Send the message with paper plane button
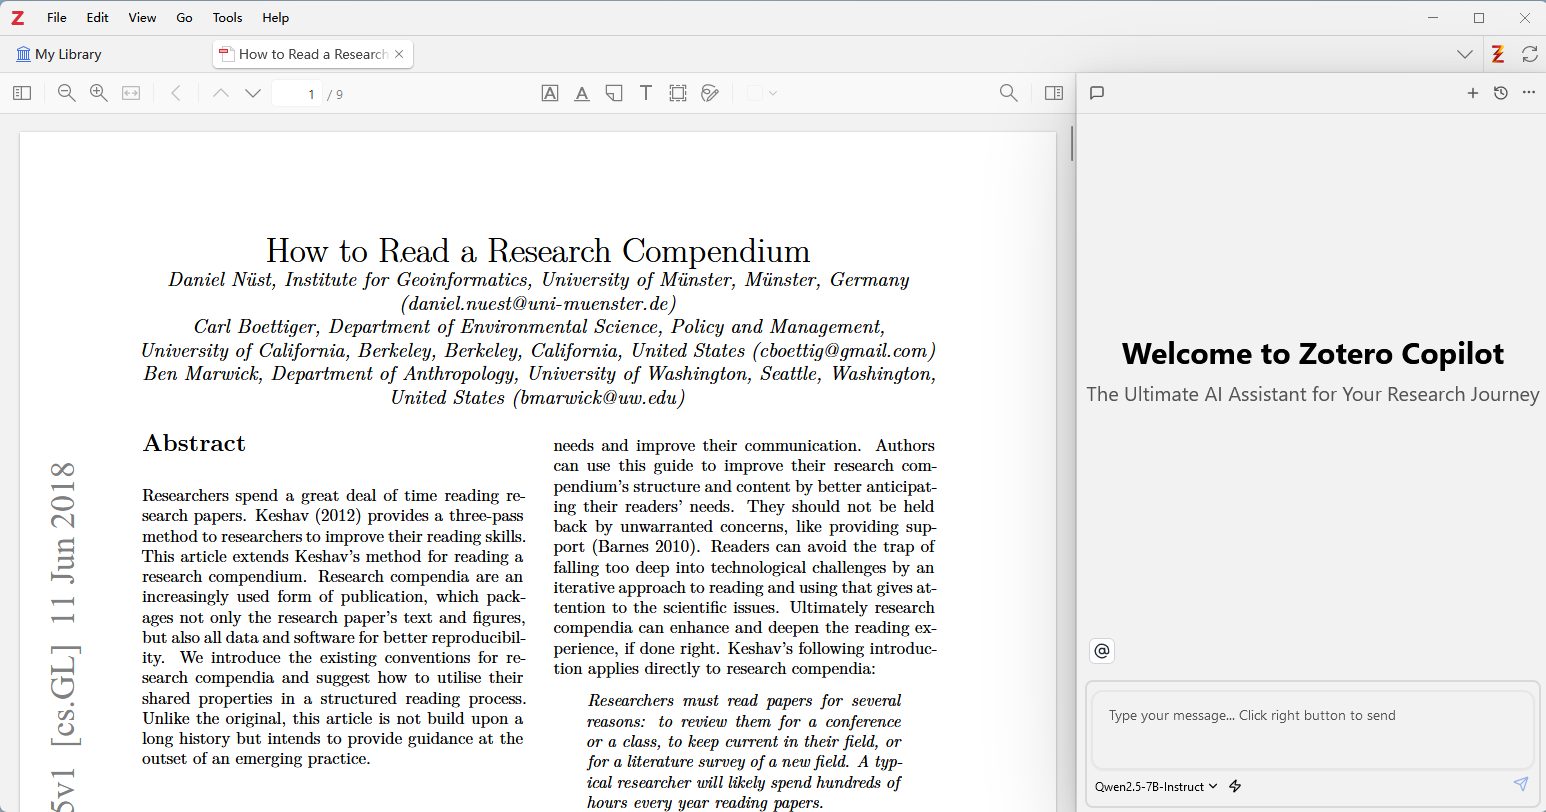The image size is (1546, 812). coord(1520,784)
